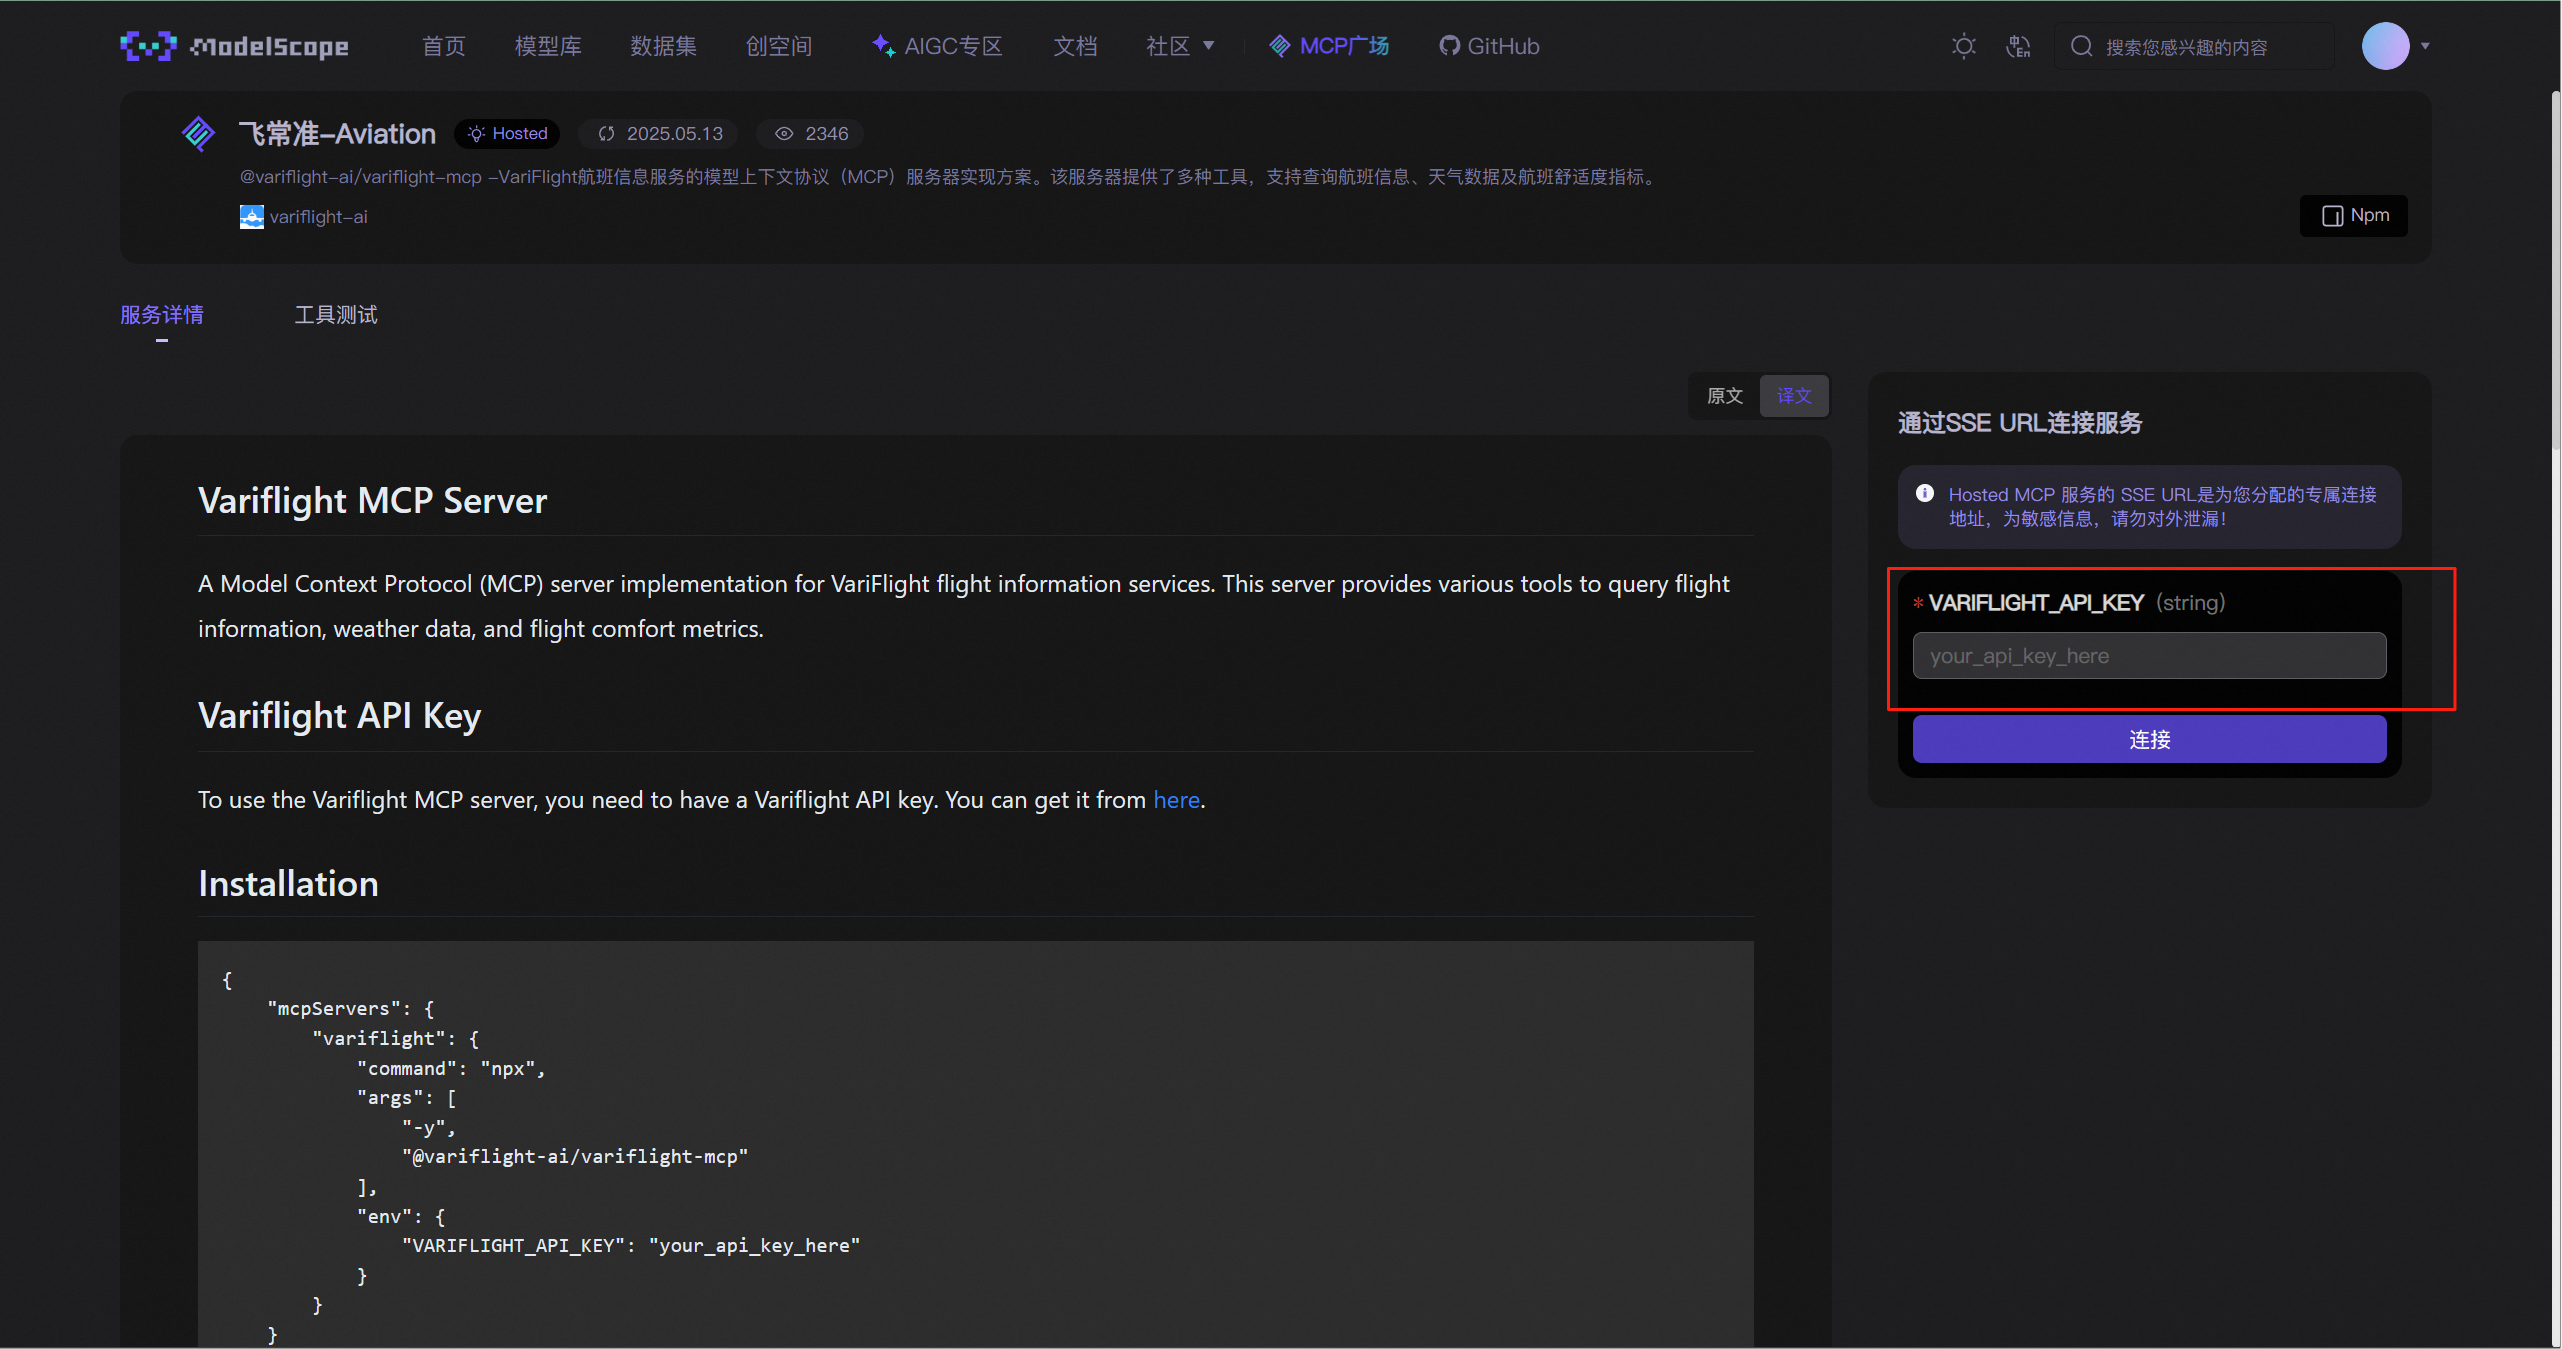The height and width of the screenshot is (1349, 2562).
Task: Go to MCP广场 page
Action: [1329, 46]
